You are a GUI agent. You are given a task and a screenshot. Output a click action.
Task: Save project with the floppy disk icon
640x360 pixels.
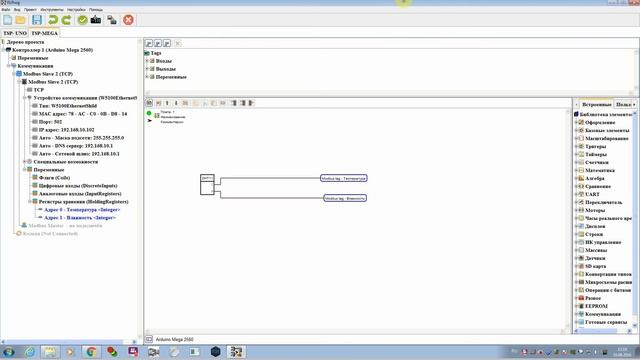click(37, 20)
